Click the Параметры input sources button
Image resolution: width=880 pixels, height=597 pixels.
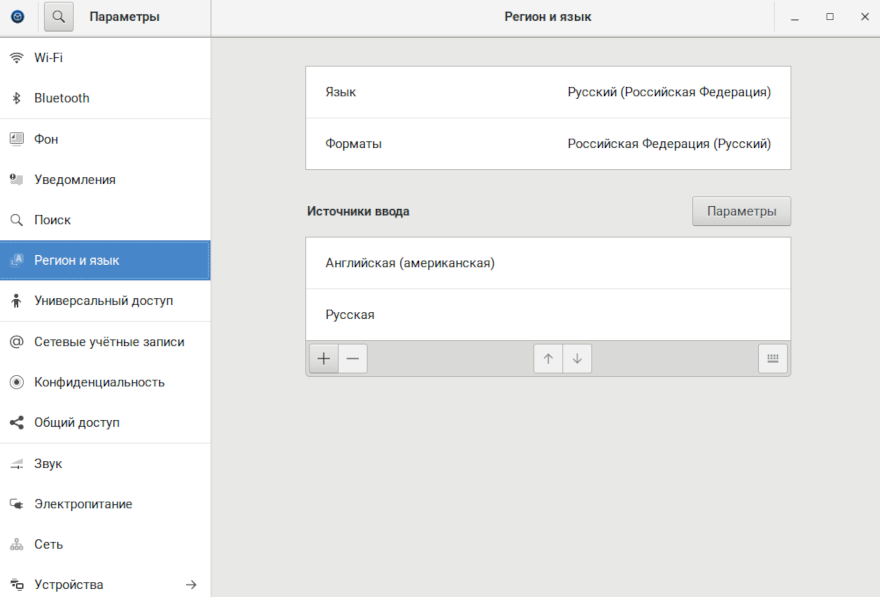(741, 211)
